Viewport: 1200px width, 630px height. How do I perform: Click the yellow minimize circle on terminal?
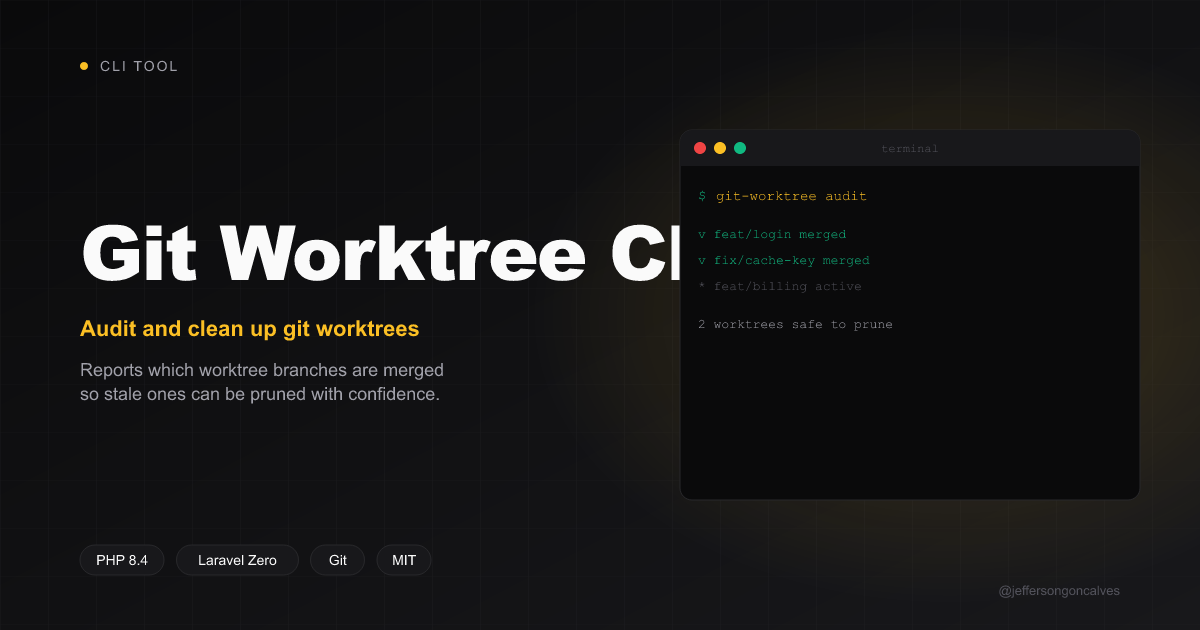(720, 147)
